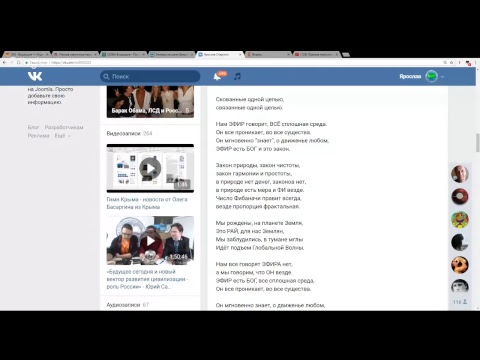Switch to the second browser tab
480x360 pixels.
coord(75,54)
